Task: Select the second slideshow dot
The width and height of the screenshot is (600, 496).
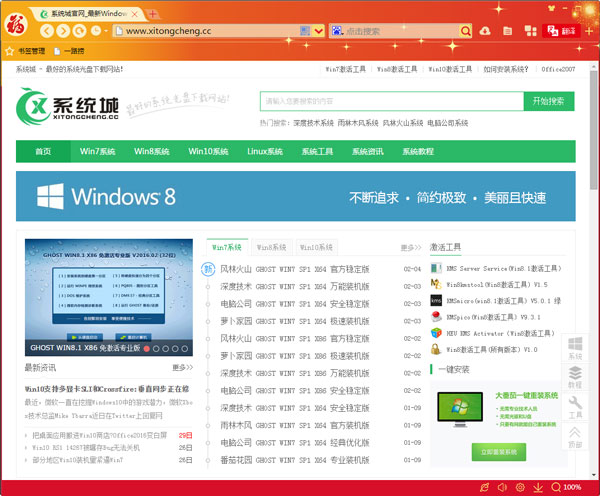Action: tap(156, 349)
